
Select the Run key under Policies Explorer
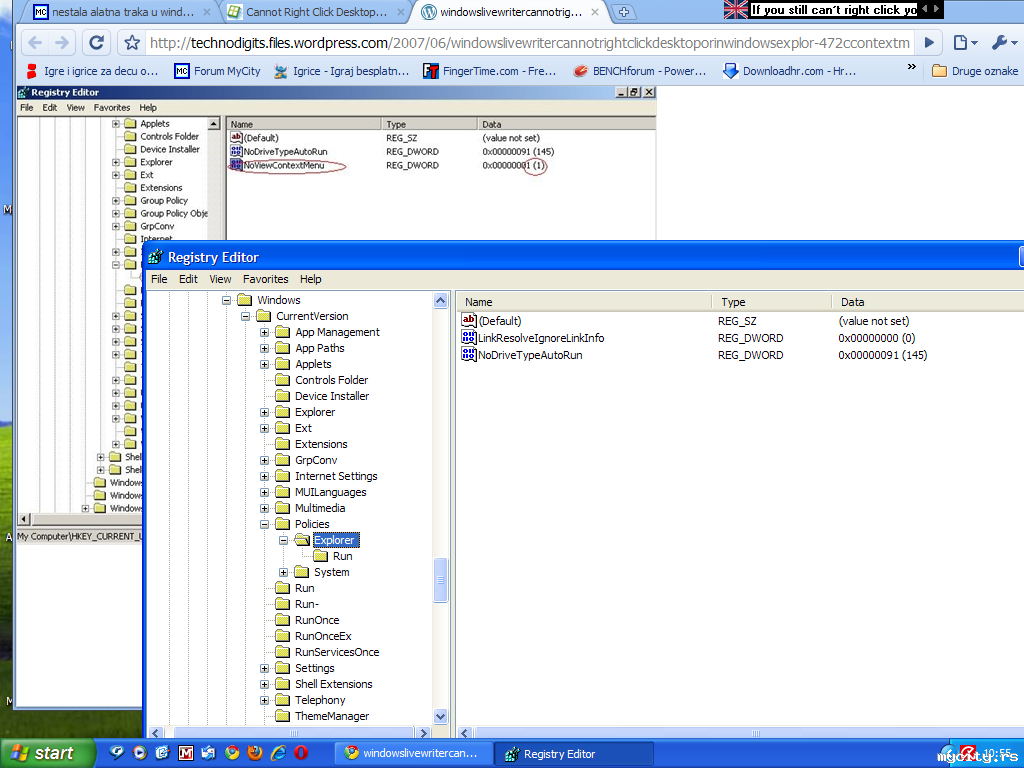coord(342,556)
